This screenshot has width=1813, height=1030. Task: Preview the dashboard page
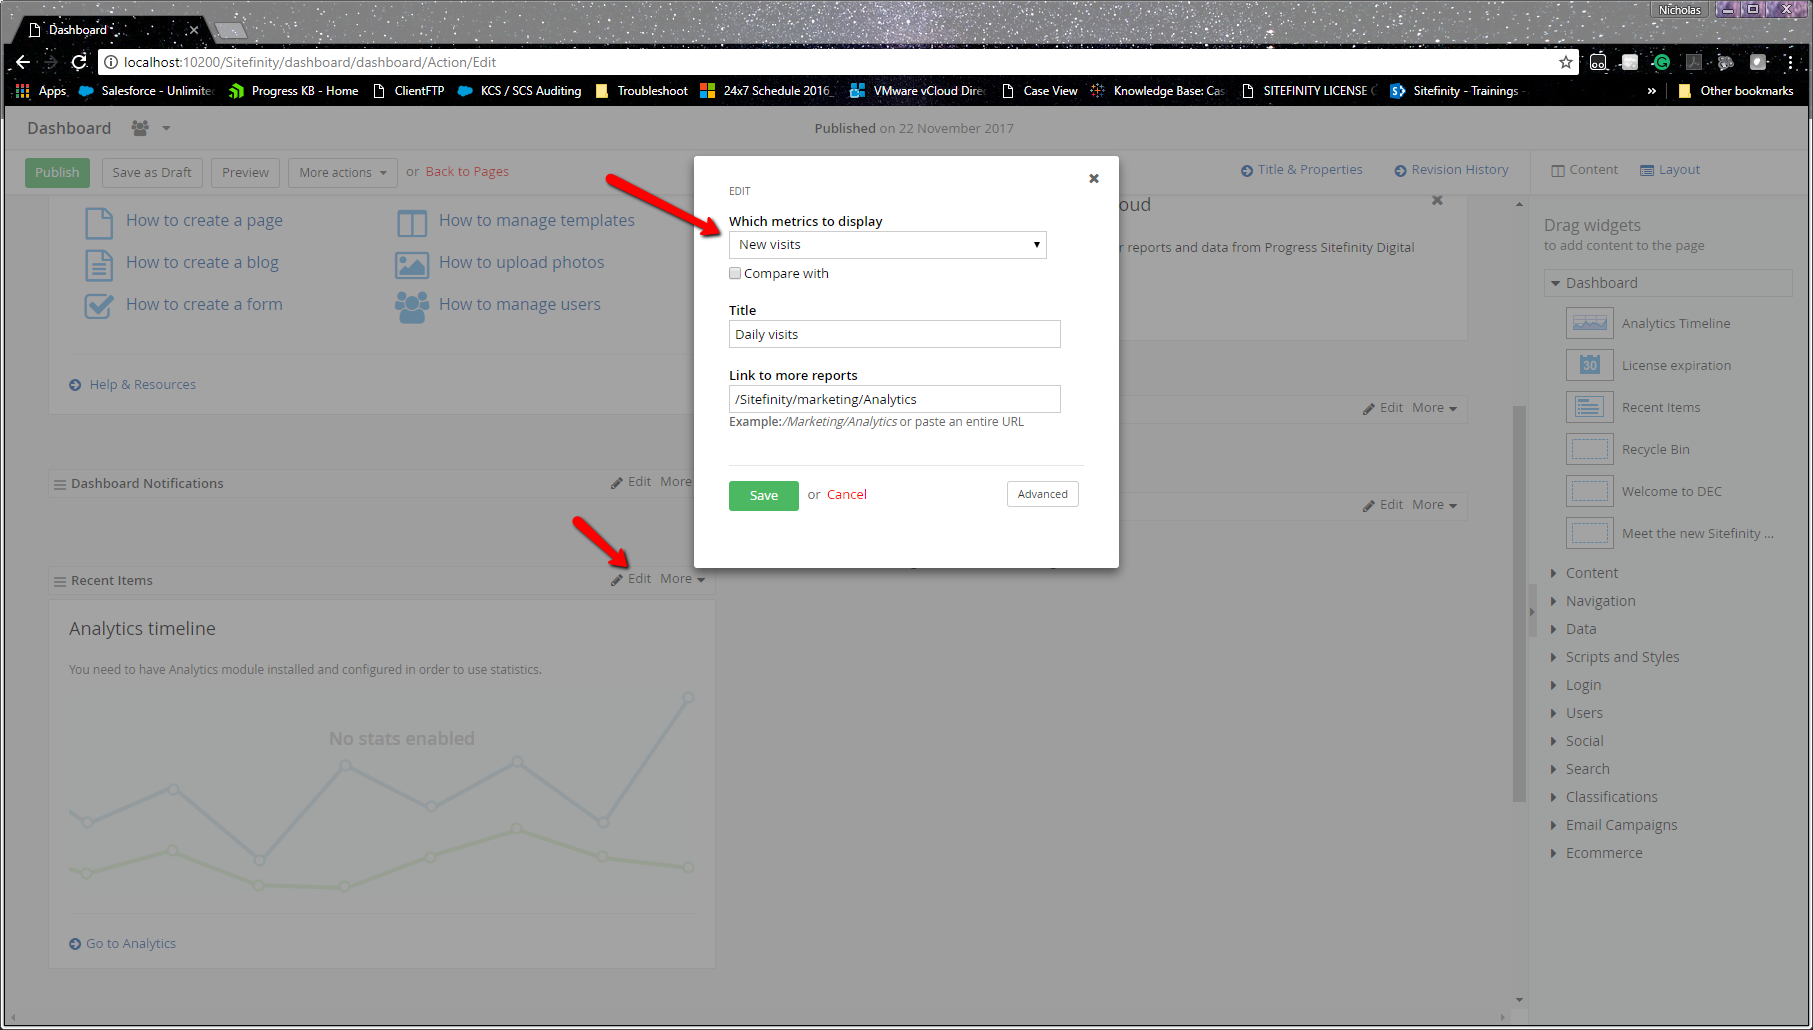pyautogui.click(x=245, y=173)
